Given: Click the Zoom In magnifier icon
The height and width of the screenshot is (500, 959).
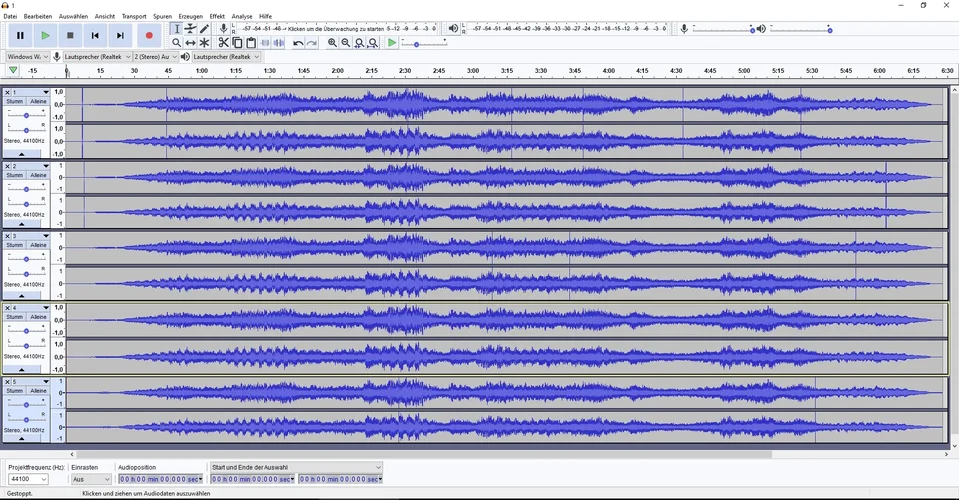Looking at the screenshot, I should coord(332,43).
